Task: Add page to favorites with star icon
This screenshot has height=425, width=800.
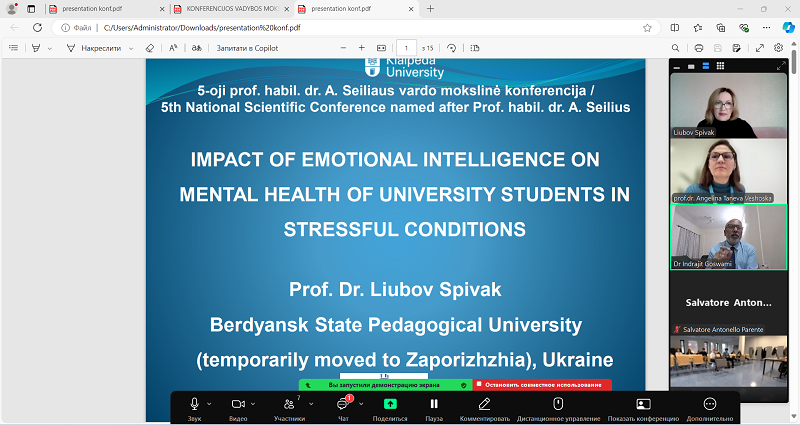Action: coord(647,28)
